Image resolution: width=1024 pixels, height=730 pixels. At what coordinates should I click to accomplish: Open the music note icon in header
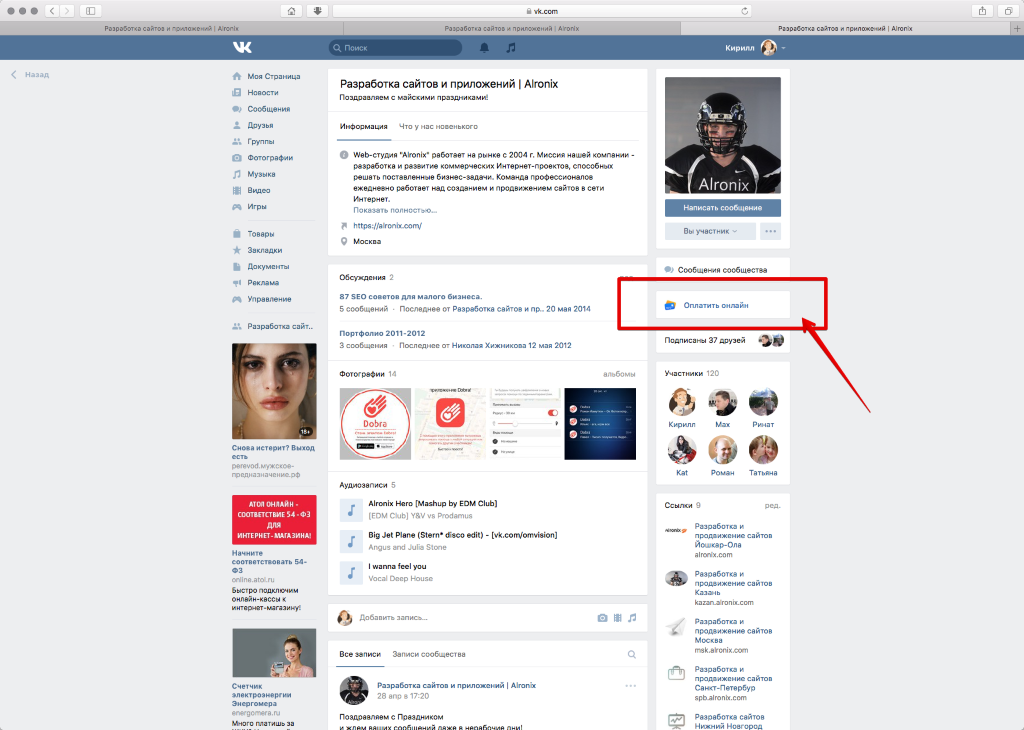[511, 48]
